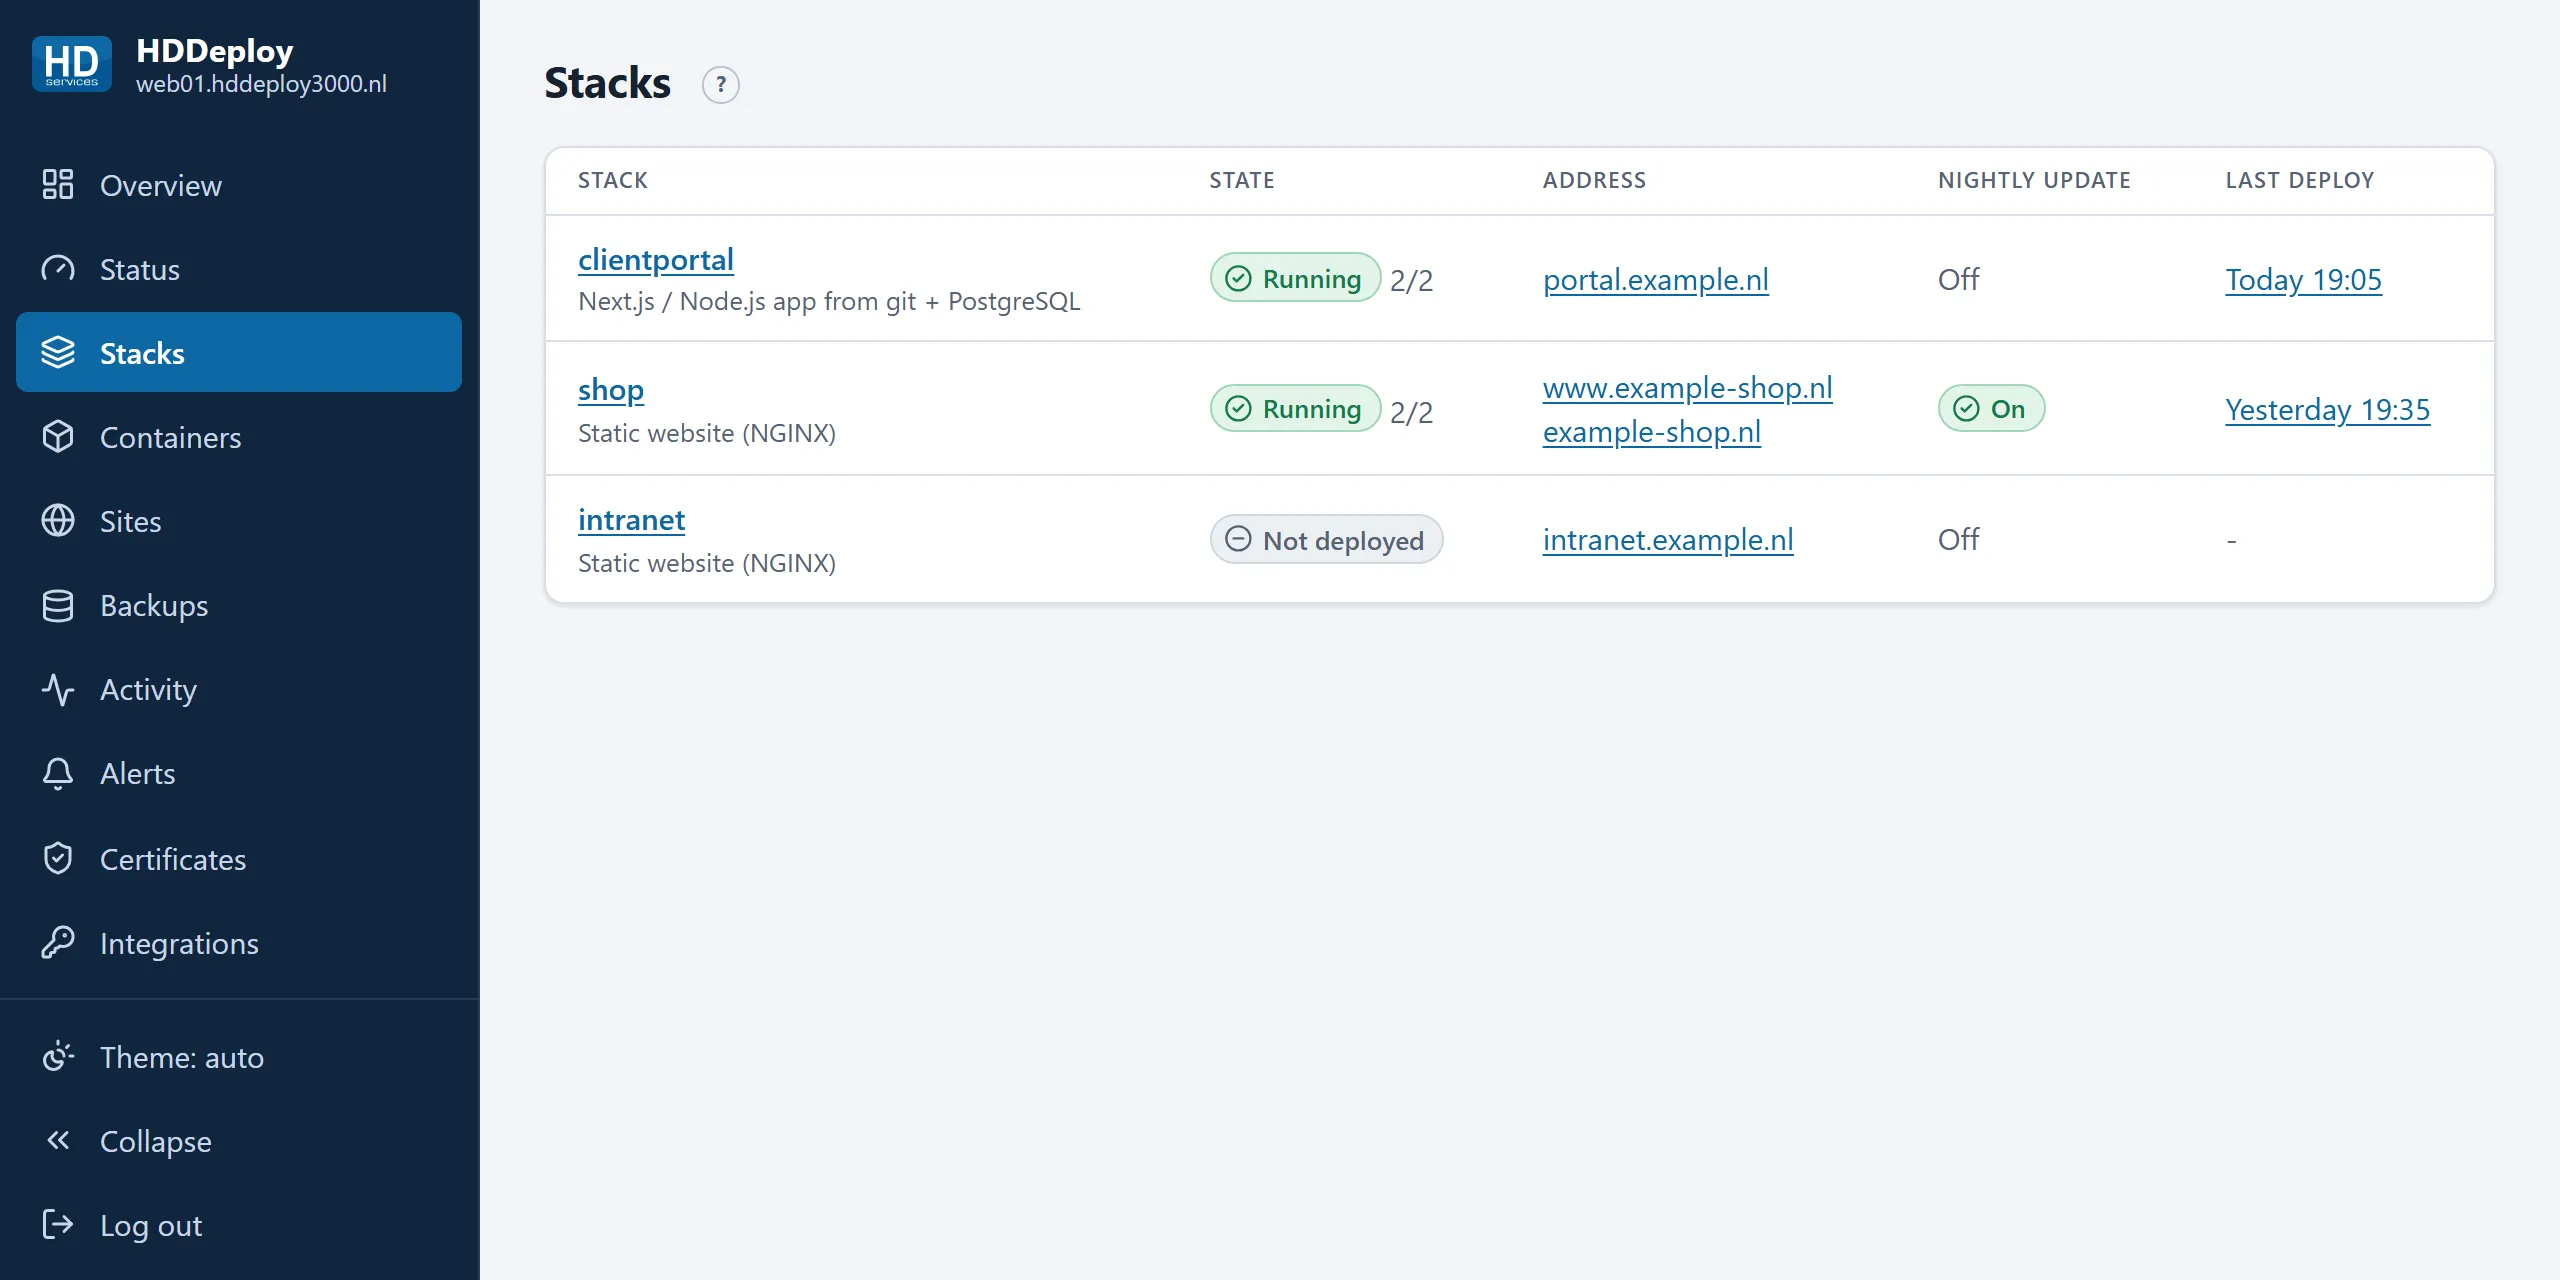Go to Integrations

(239, 943)
